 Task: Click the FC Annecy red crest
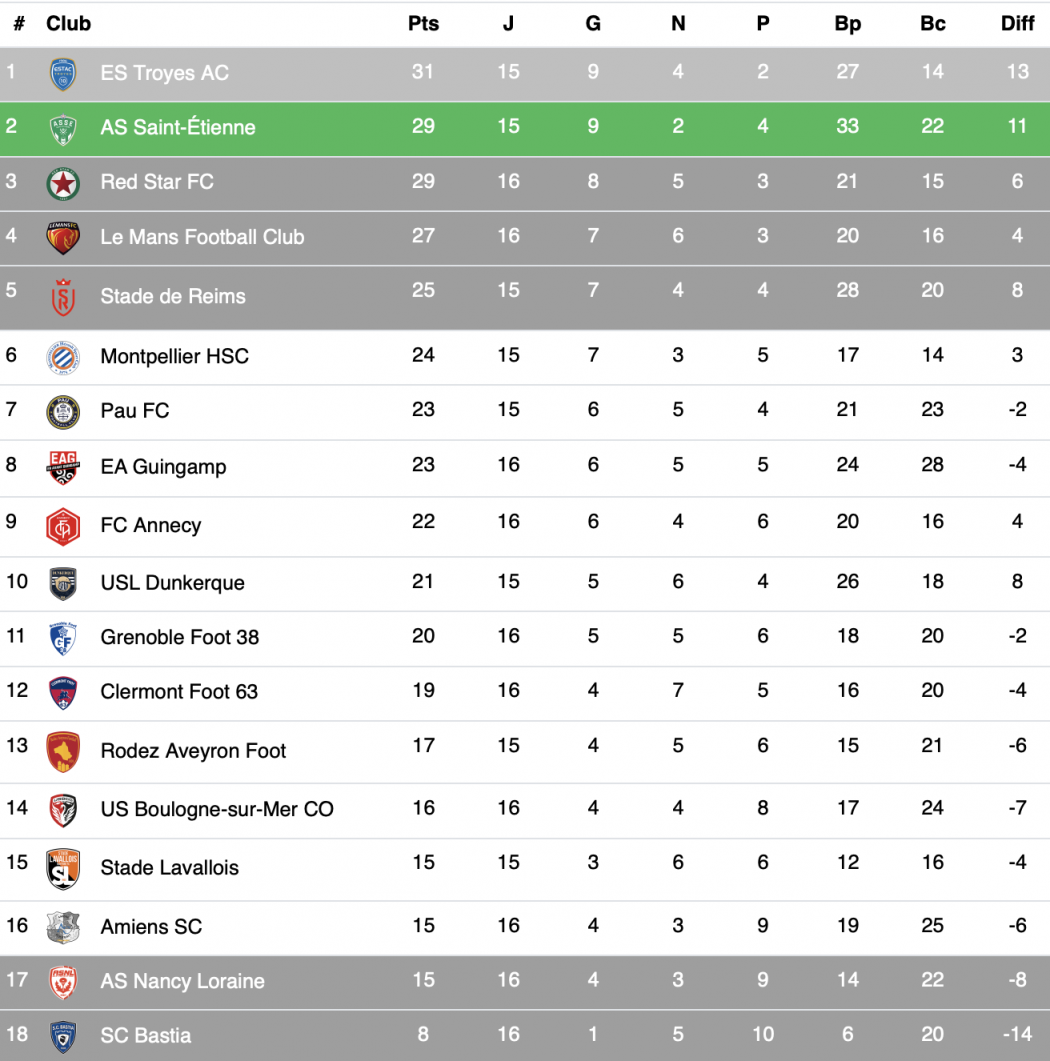(63, 526)
